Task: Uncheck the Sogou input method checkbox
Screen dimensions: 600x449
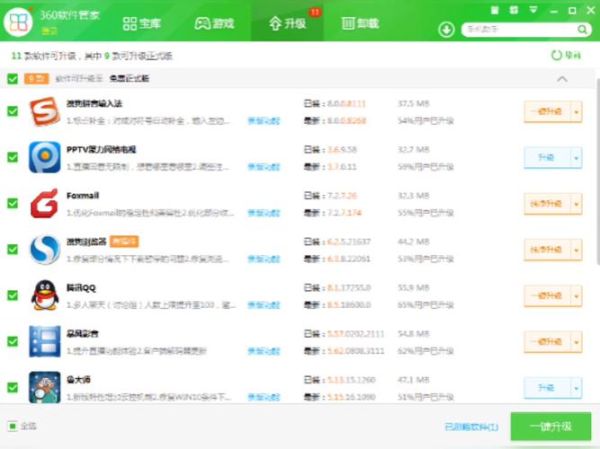Action: click(13, 111)
